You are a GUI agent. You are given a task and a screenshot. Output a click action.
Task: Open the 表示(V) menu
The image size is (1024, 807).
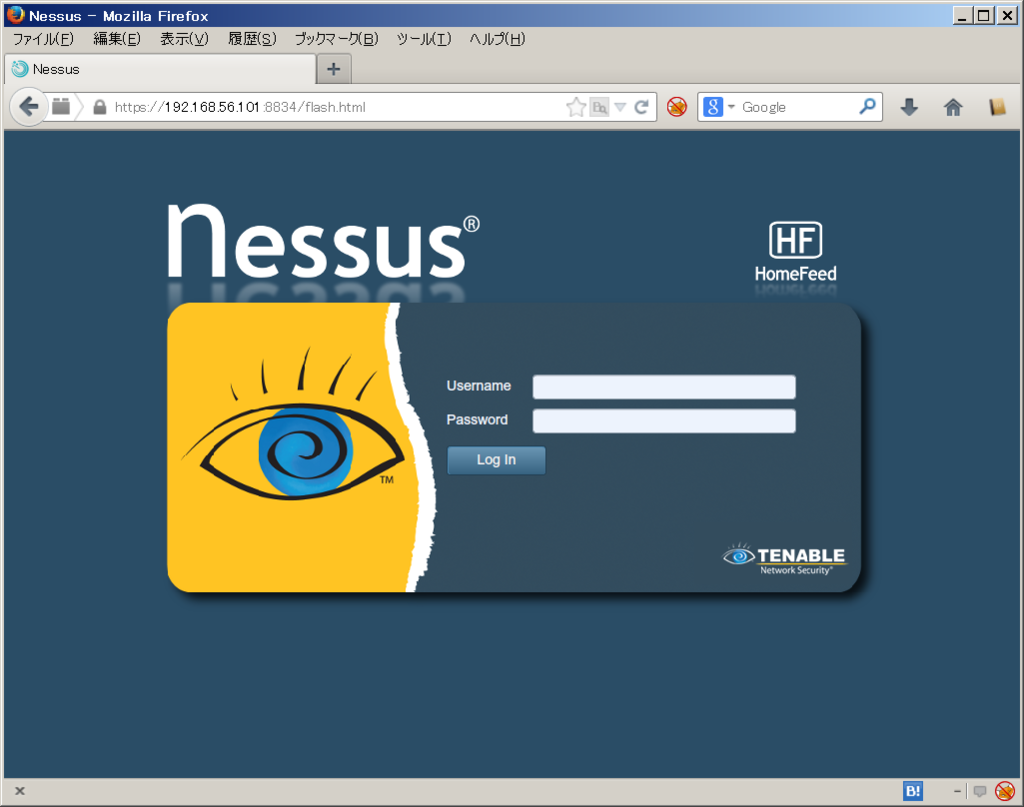pos(184,39)
